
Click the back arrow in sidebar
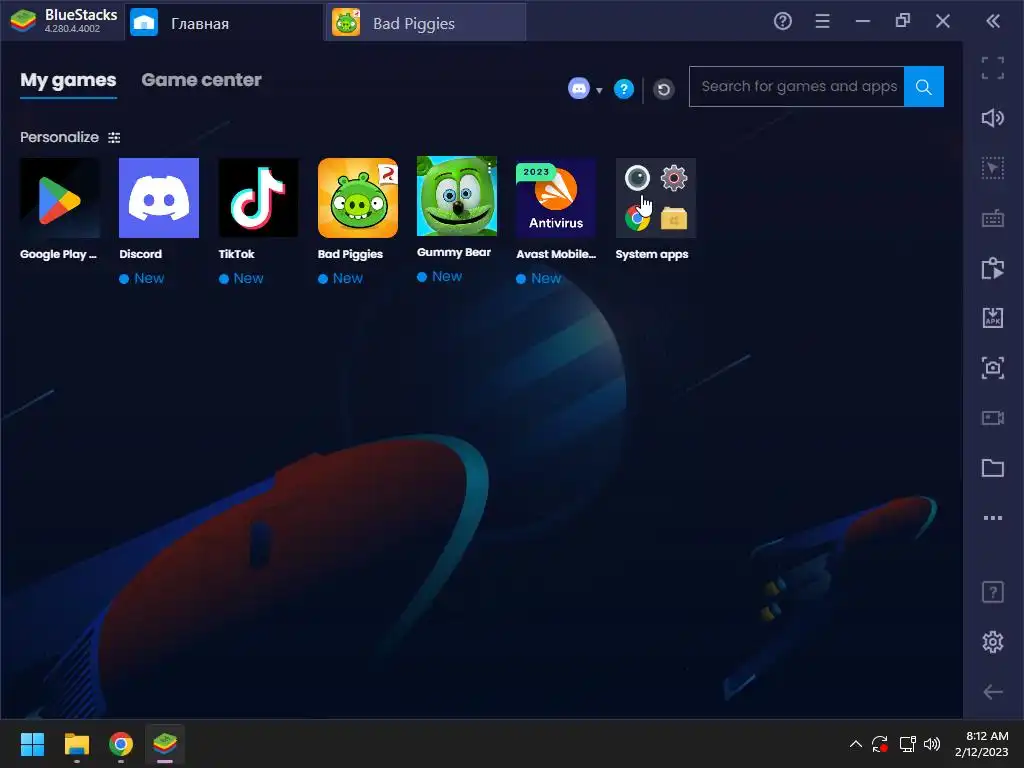(993, 692)
